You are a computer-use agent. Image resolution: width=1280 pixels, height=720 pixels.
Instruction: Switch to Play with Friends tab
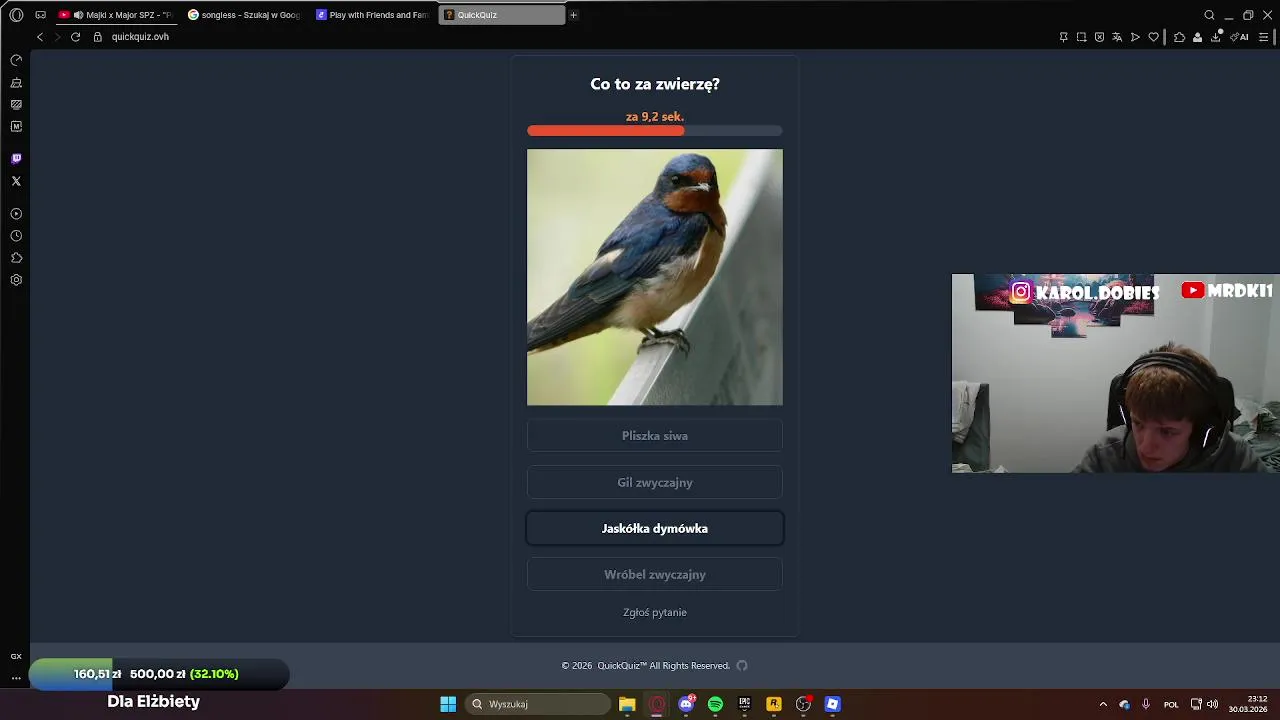click(x=373, y=15)
